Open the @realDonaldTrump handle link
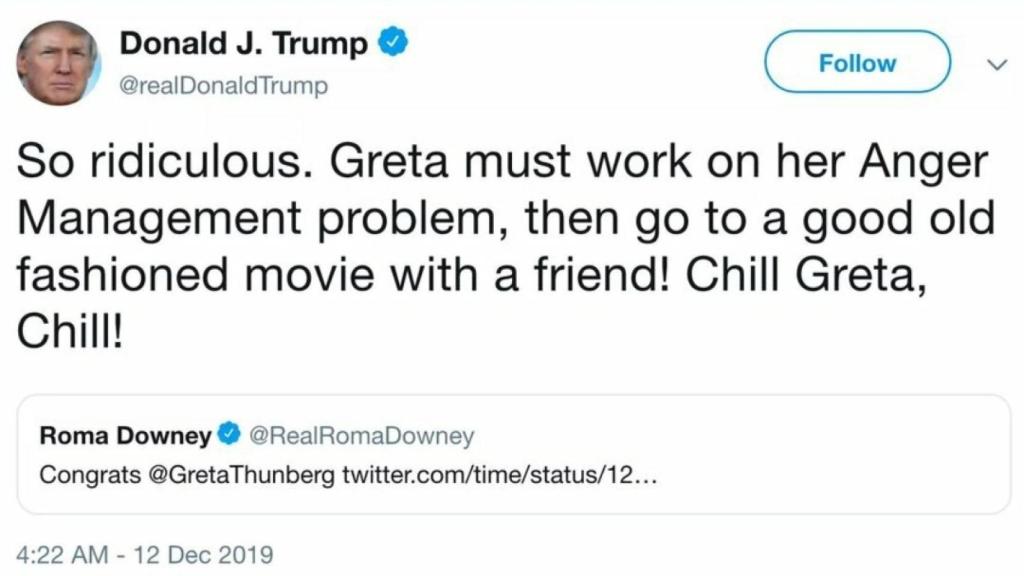The height and width of the screenshot is (576, 1024). click(x=222, y=85)
